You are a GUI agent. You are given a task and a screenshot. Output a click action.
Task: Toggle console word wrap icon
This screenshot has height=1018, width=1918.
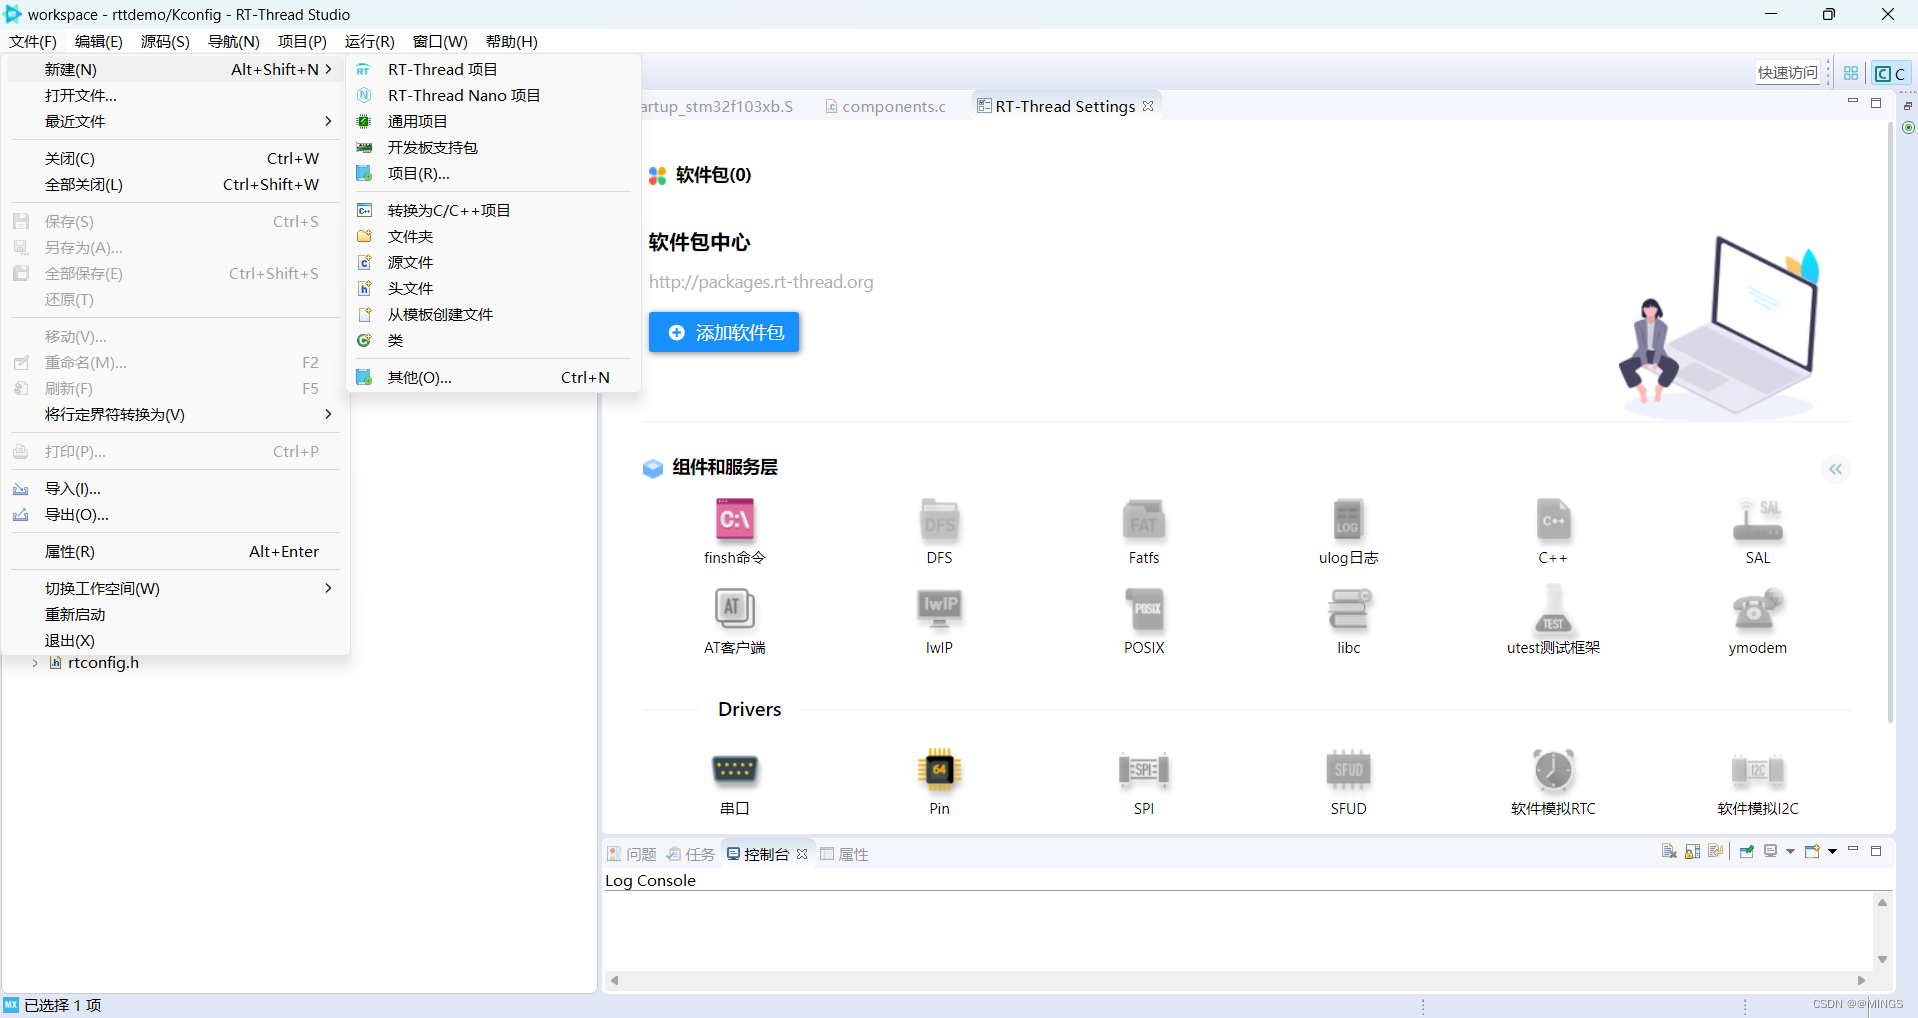coord(1716,852)
